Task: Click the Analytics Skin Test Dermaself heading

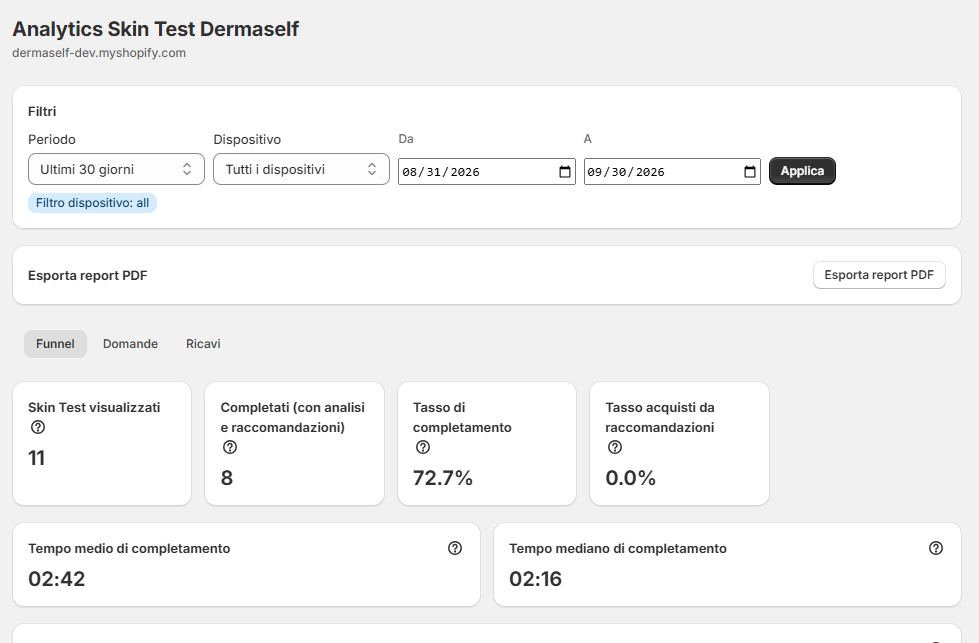Action: [155, 29]
